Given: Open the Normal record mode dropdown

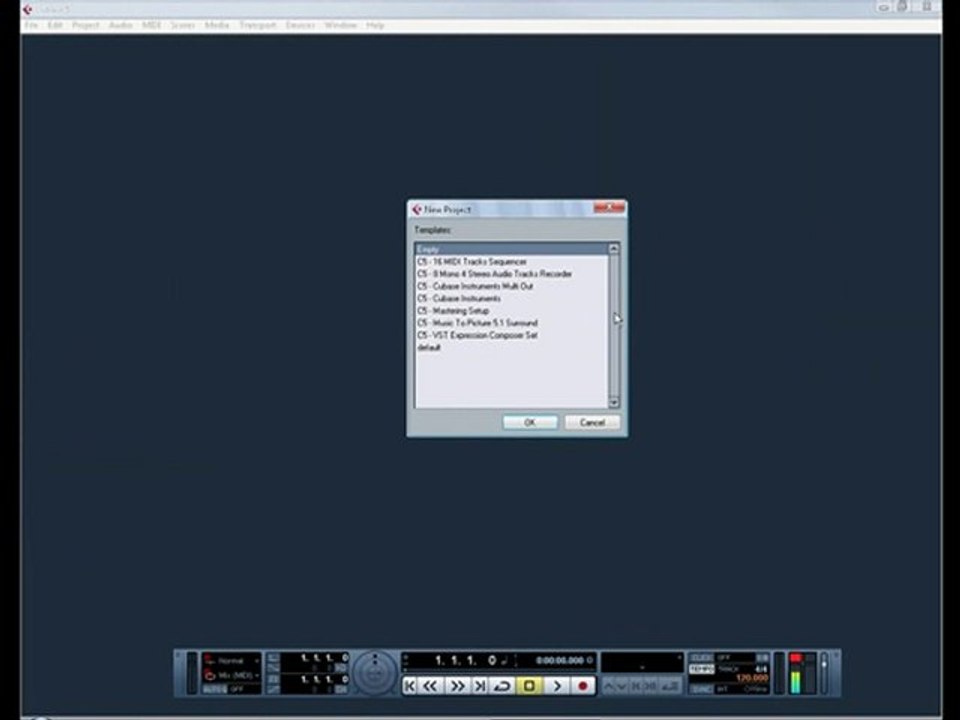Looking at the screenshot, I should pyautogui.click(x=231, y=661).
